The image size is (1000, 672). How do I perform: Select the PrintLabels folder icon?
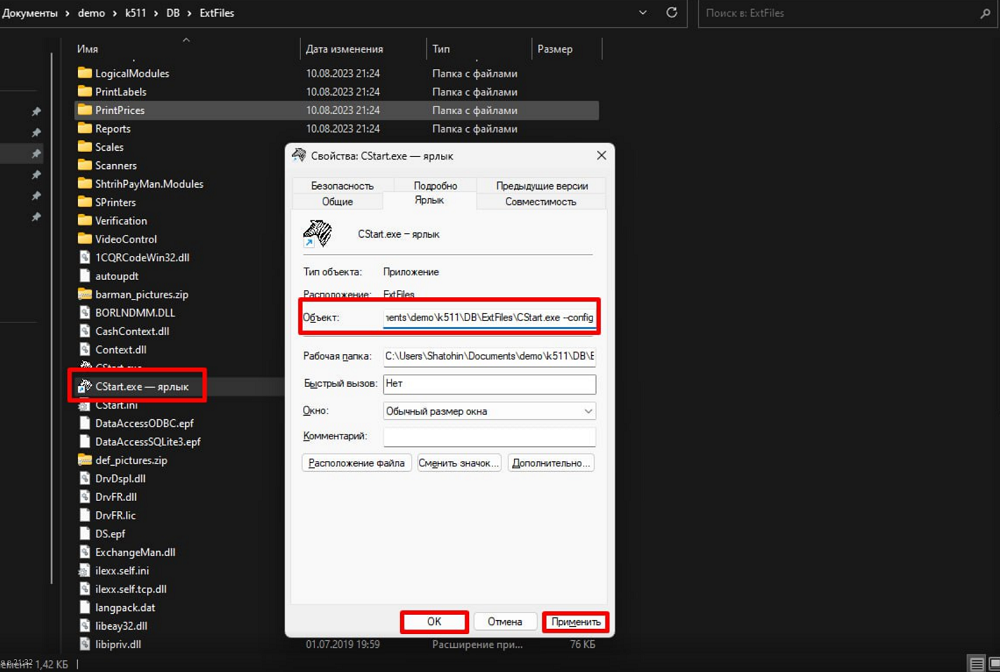point(84,92)
